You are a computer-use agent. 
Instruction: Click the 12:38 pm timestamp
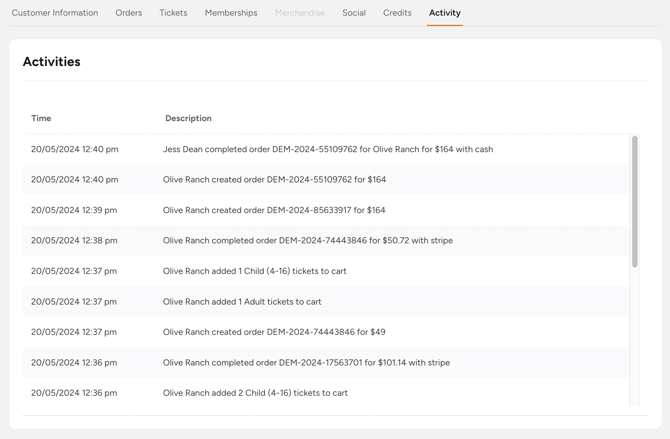74,241
